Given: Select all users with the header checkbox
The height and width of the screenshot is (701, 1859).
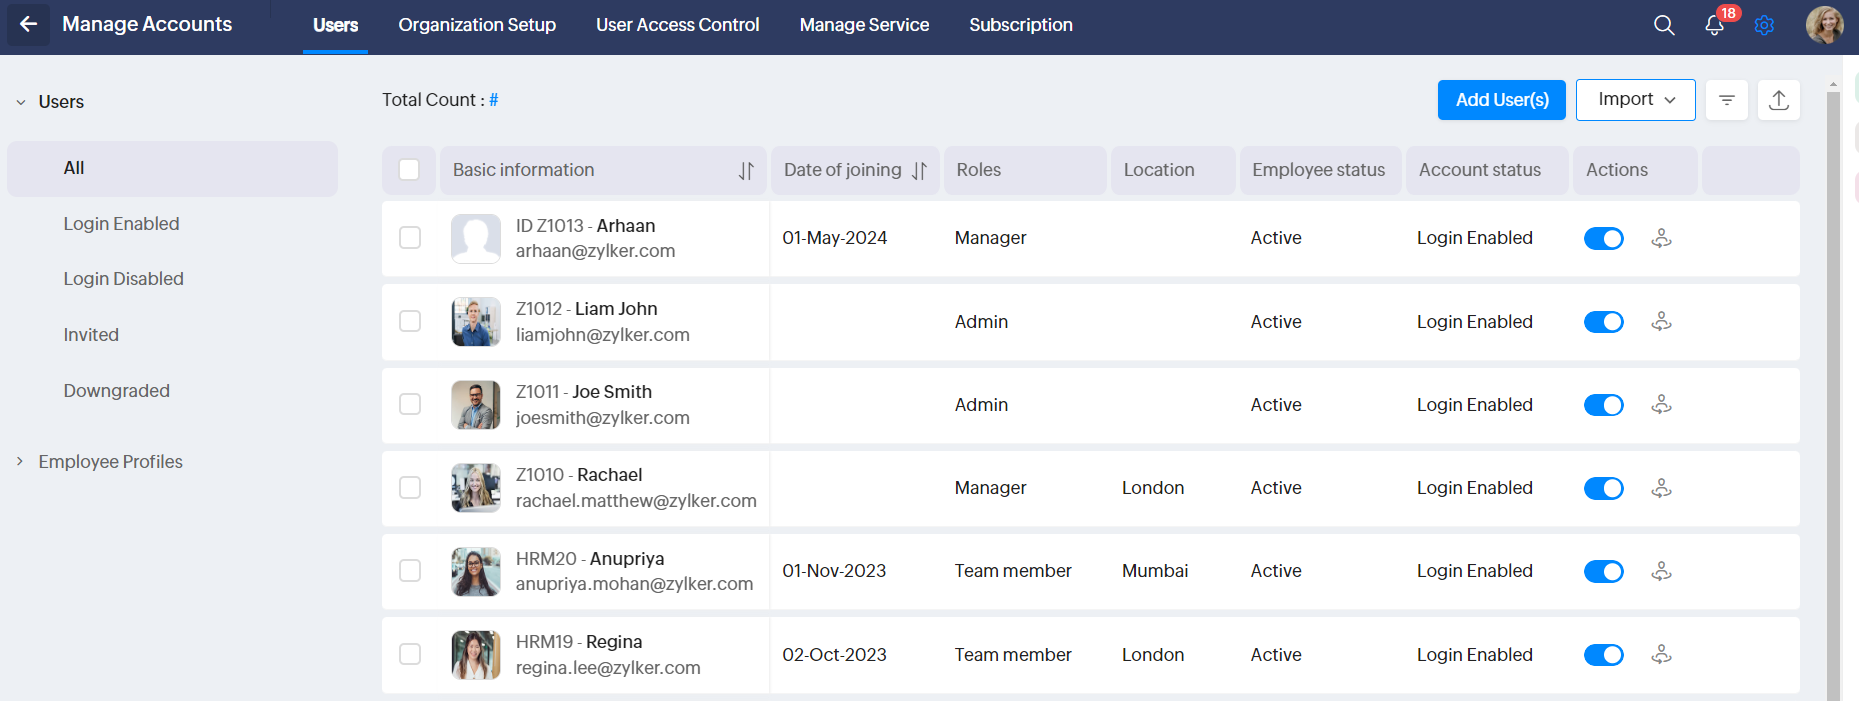Looking at the screenshot, I should tap(409, 170).
